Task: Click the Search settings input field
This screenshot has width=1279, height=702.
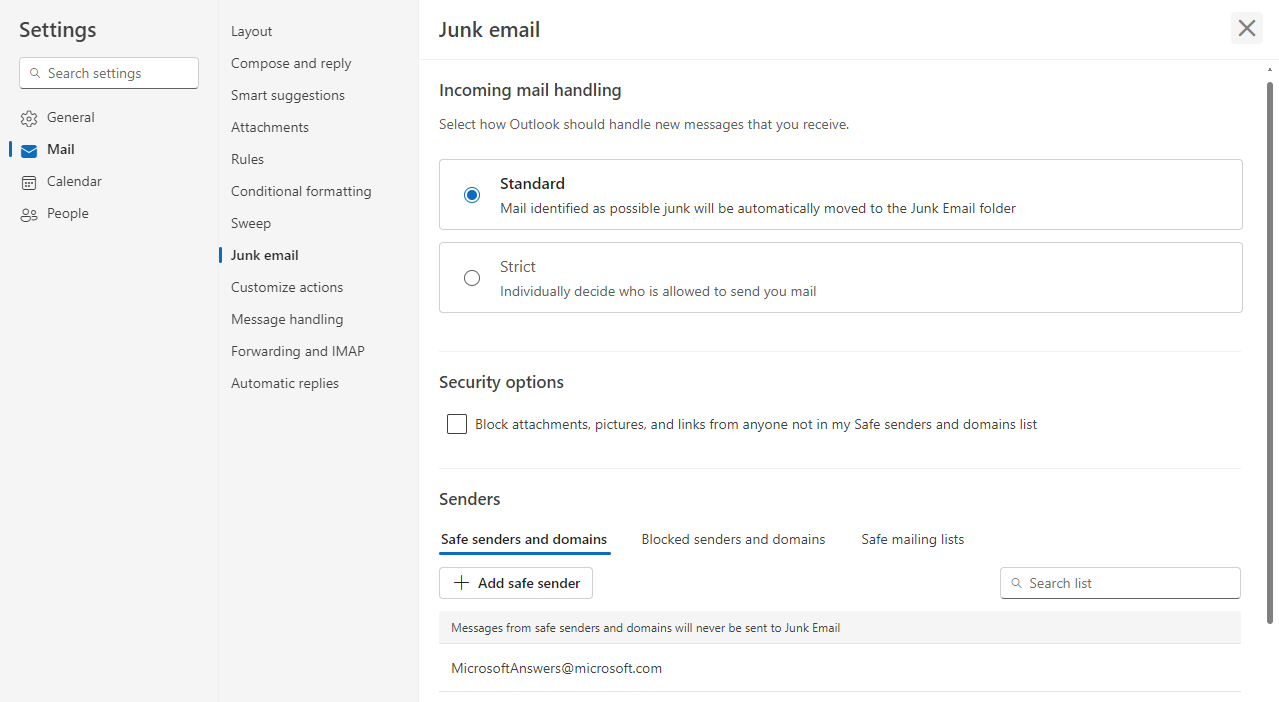Action: coord(109,73)
